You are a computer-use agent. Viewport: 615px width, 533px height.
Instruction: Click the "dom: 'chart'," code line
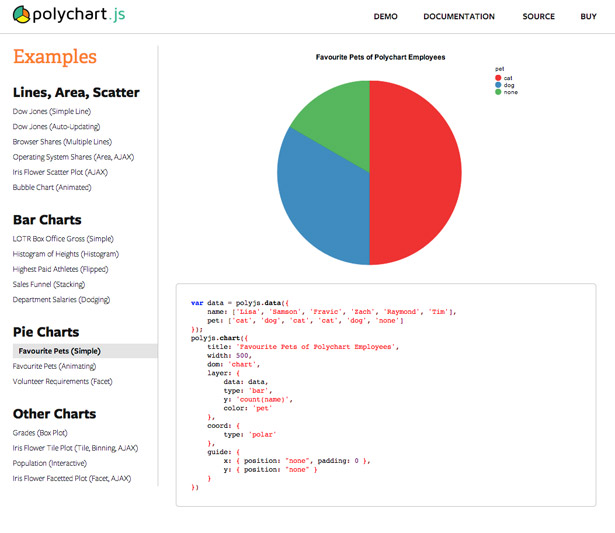click(233, 364)
